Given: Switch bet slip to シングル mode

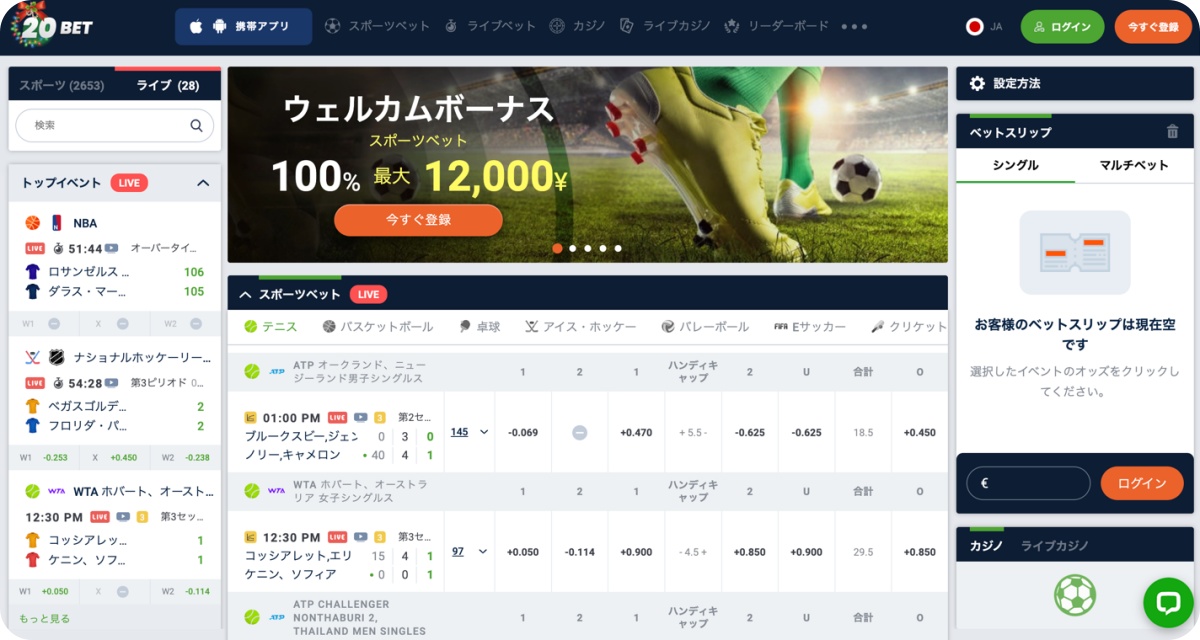Looking at the screenshot, I should pos(1015,166).
